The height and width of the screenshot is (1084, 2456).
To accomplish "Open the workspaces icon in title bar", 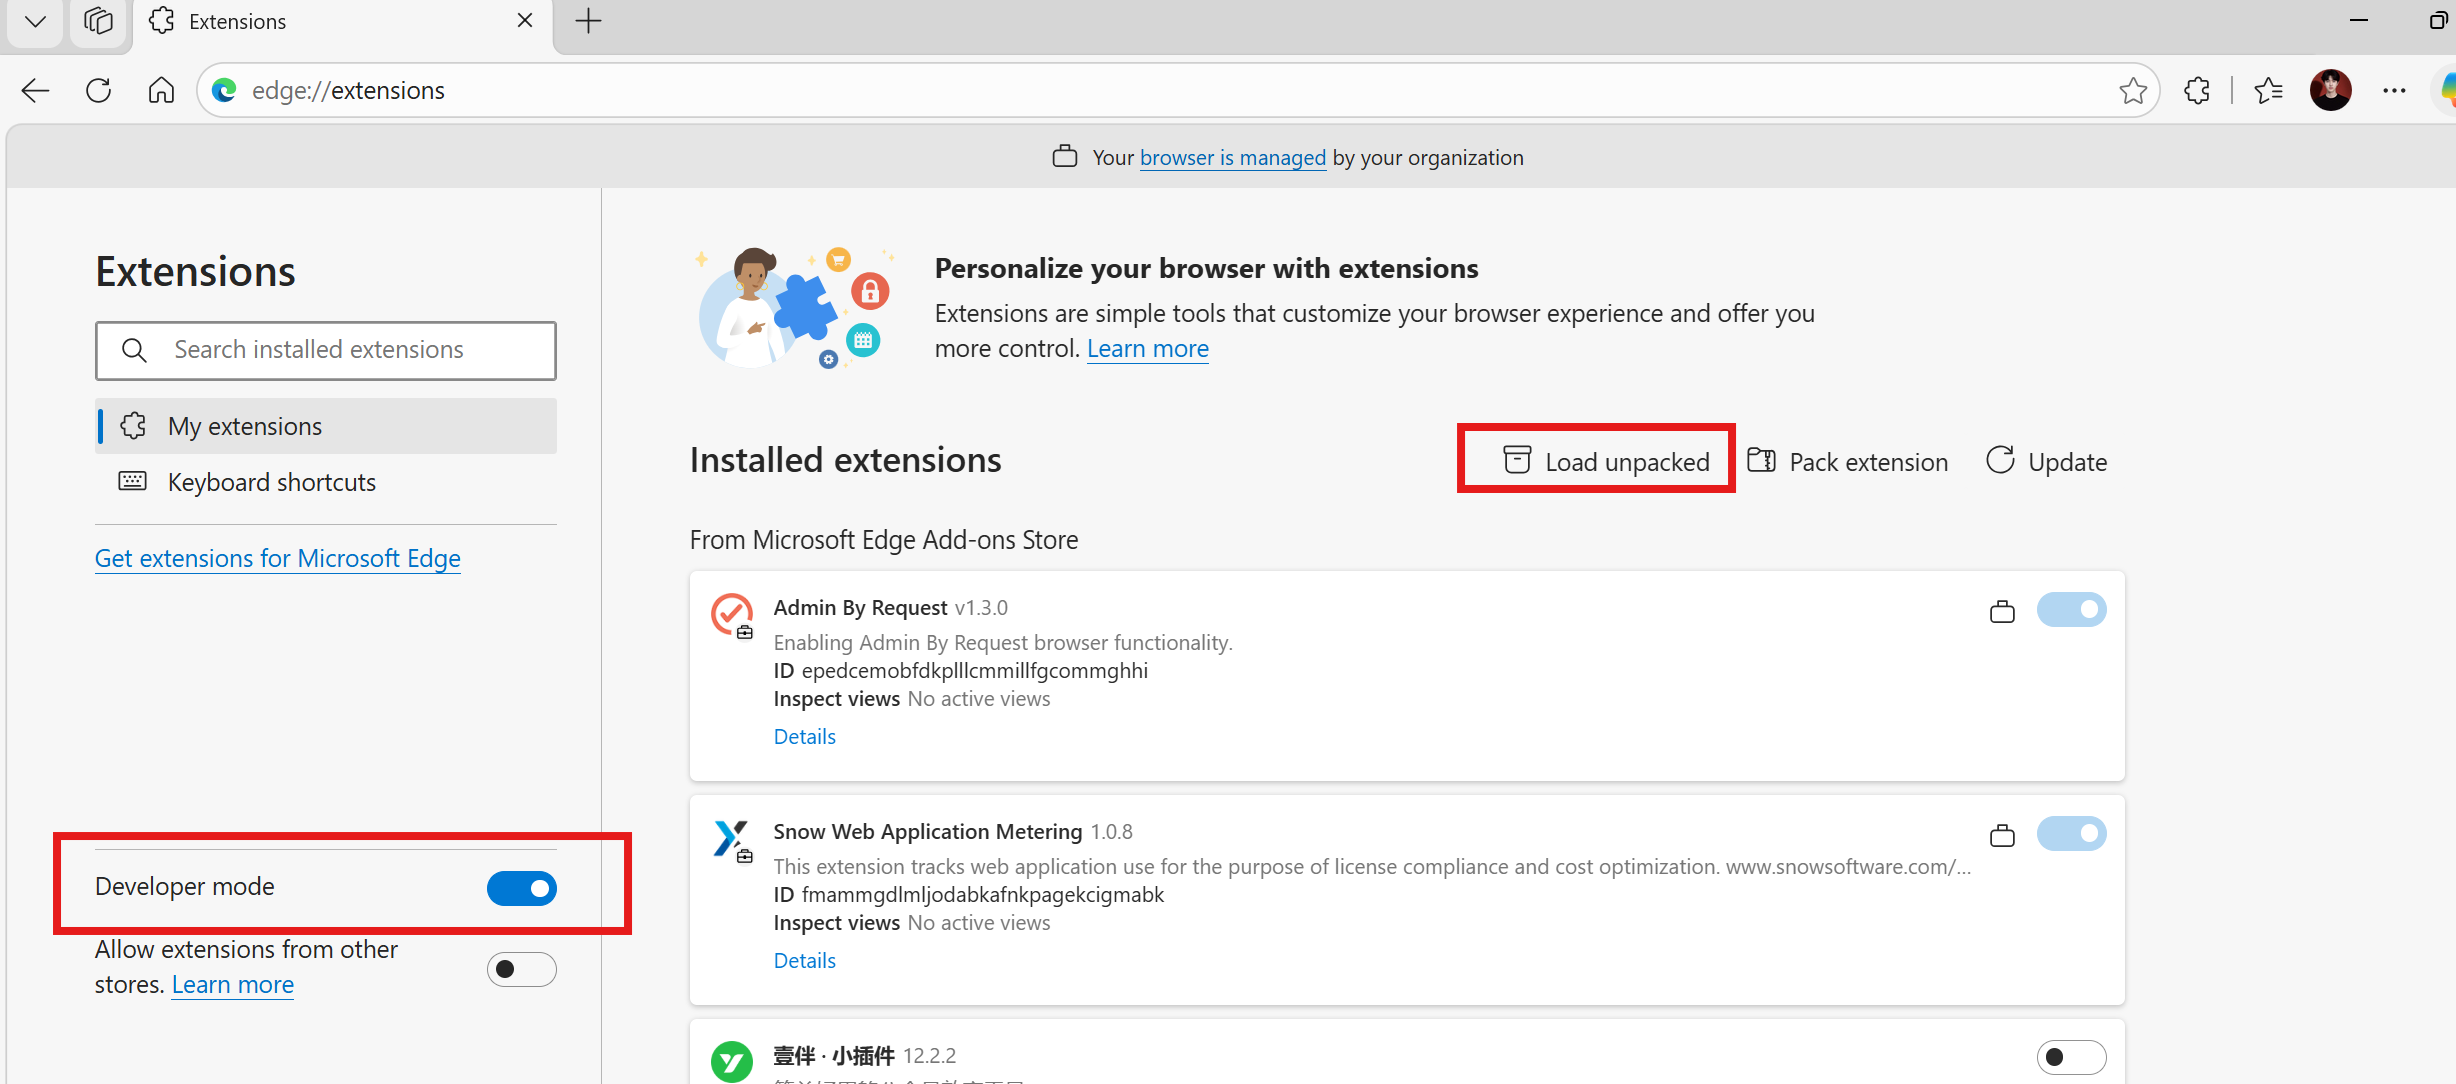I will 98,21.
